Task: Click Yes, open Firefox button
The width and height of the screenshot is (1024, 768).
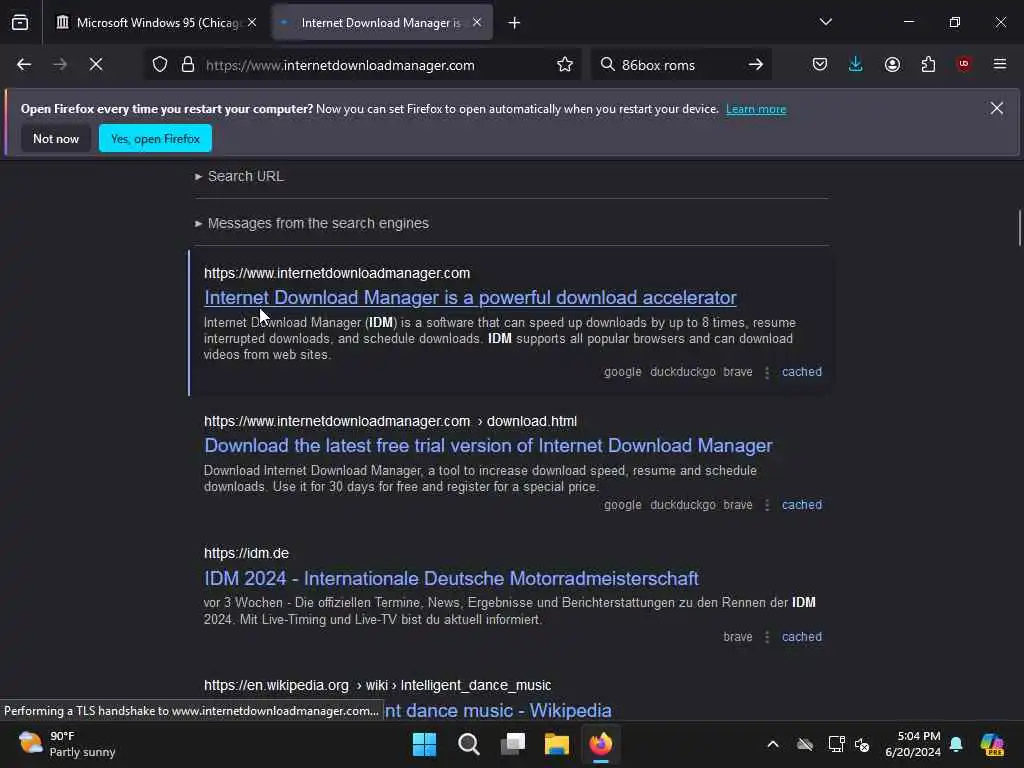Action: (155, 138)
